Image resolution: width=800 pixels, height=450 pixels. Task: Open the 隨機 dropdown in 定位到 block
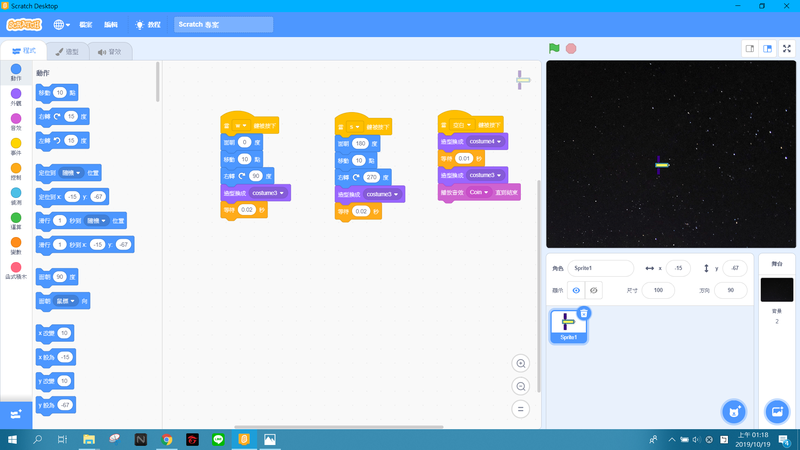[71, 173]
